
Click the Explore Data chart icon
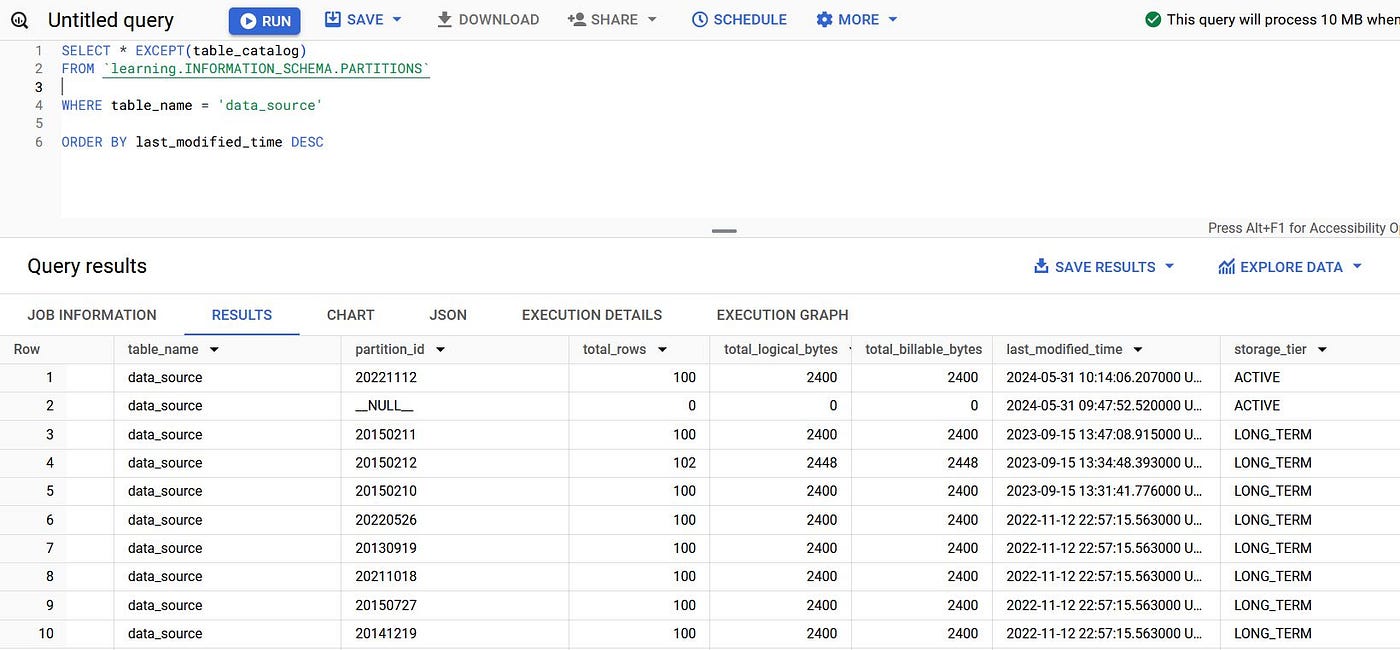pos(1227,266)
